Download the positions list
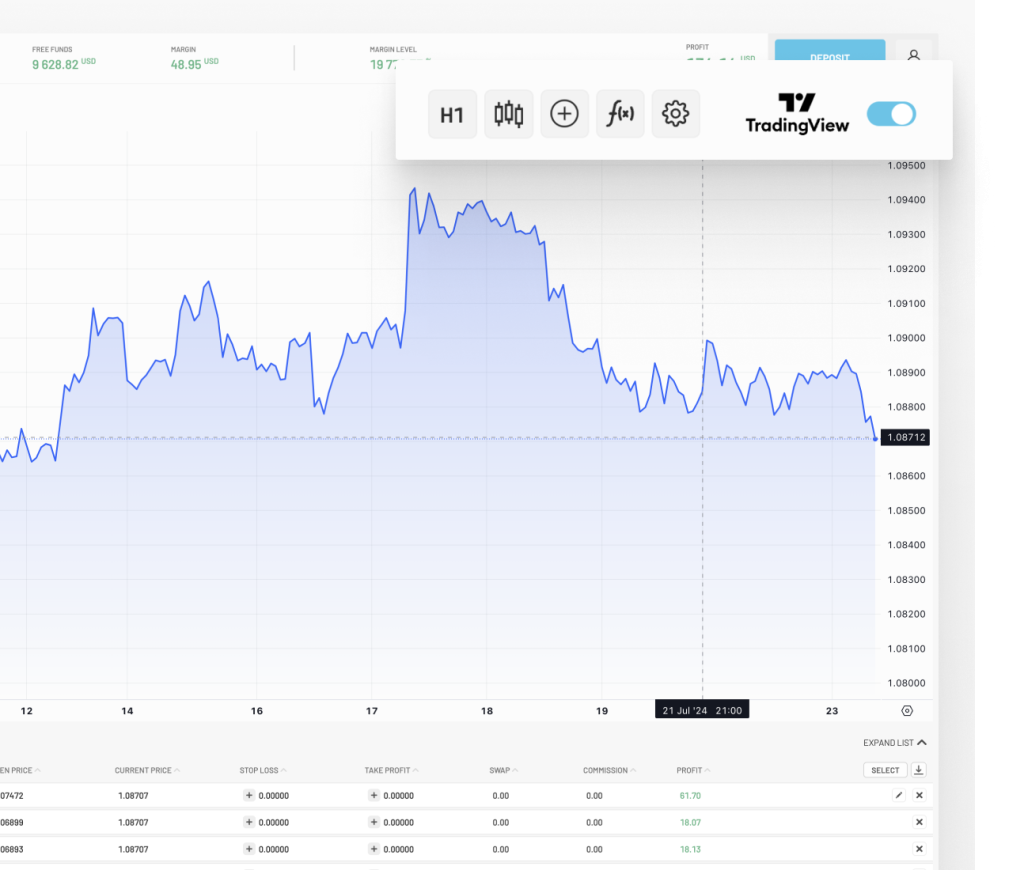 click(919, 770)
